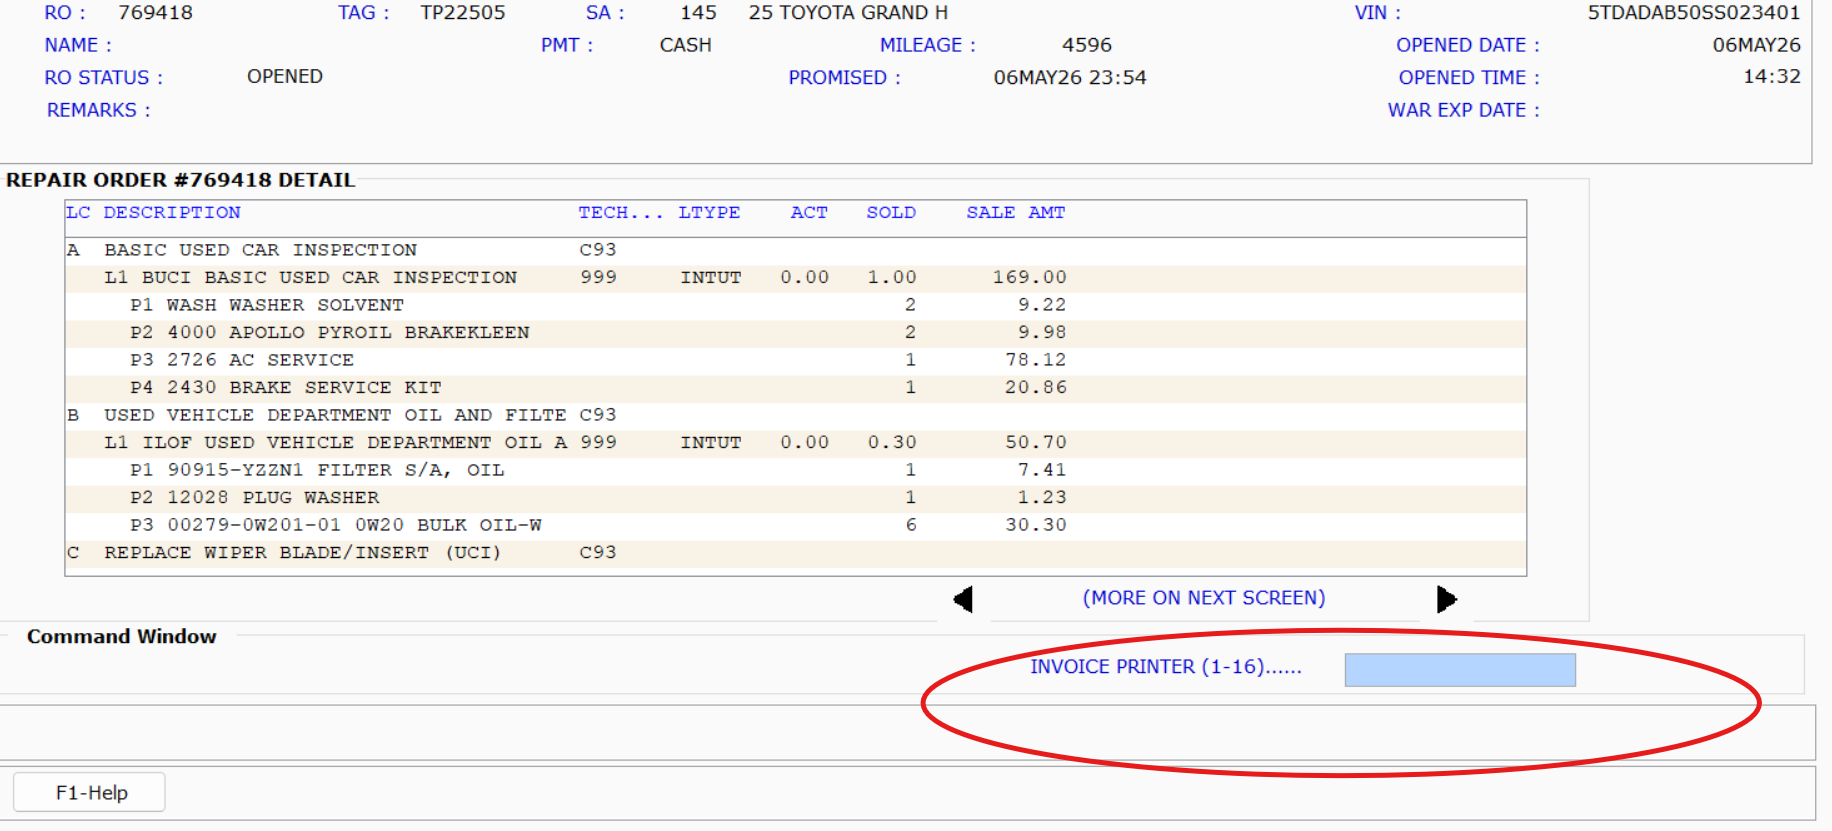This screenshot has height=831, width=1832.
Task: Click the MILEAGE value 4596
Action: pos(1087,45)
